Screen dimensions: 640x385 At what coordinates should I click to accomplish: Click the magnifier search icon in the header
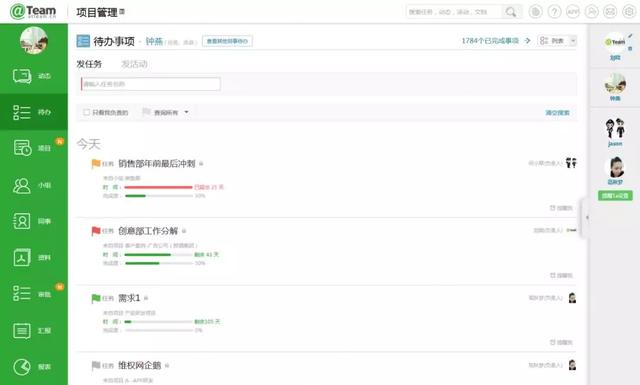click(x=511, y=12)
